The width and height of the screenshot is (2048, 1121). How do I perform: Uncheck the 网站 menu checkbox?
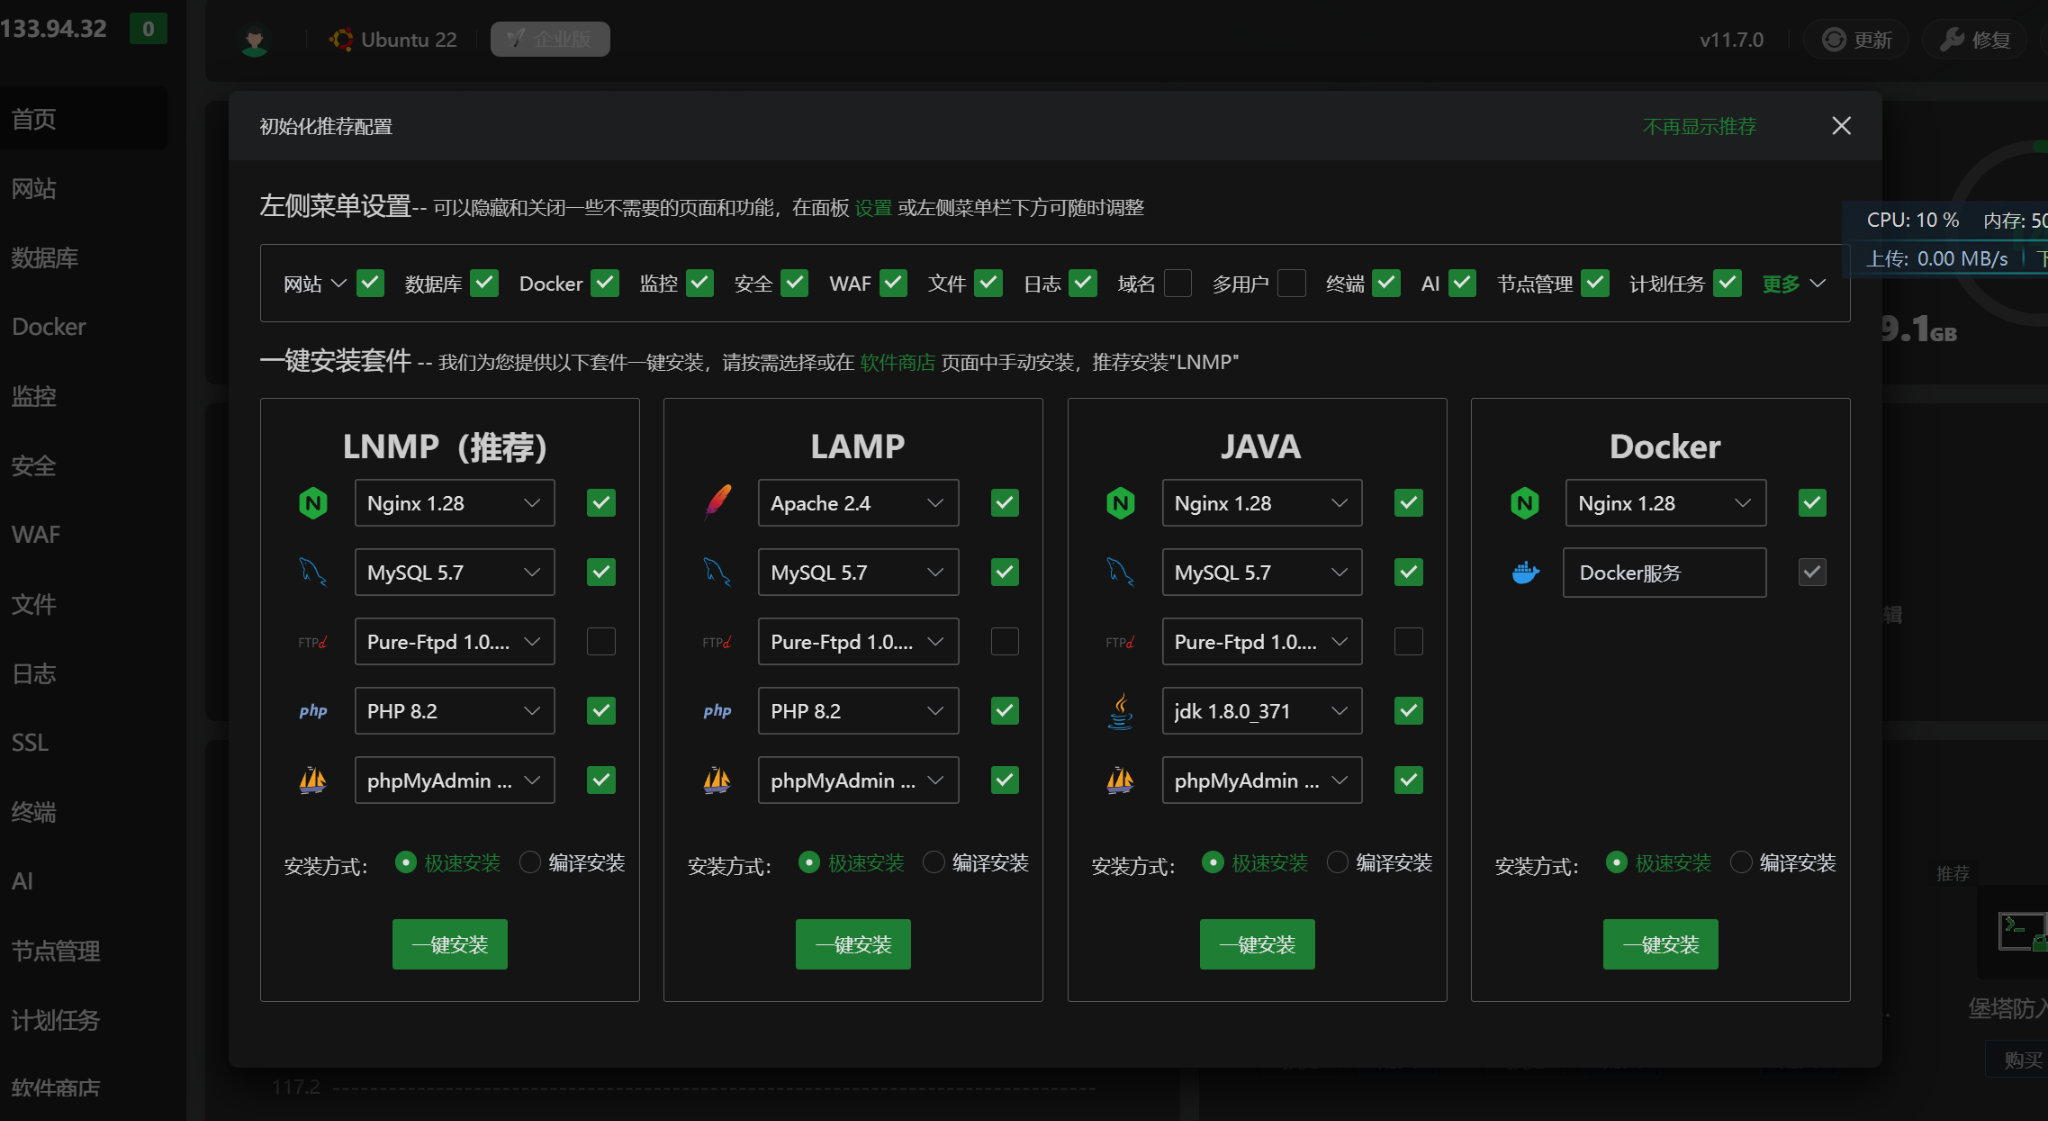[x=371, y=283]
